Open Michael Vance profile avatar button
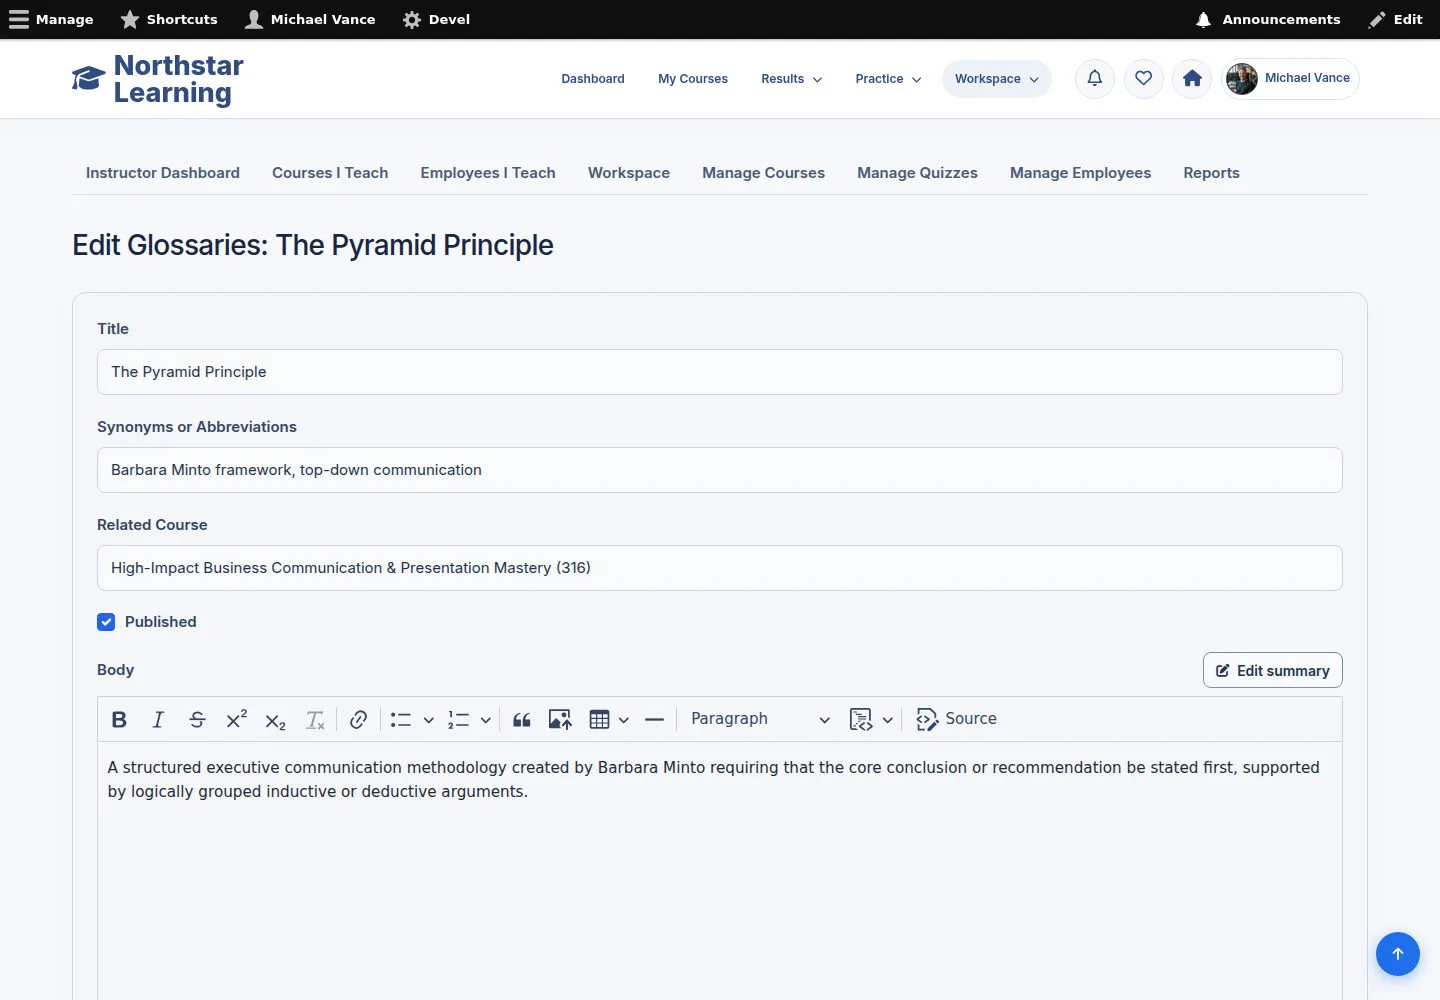 (x=1290, y=78)
